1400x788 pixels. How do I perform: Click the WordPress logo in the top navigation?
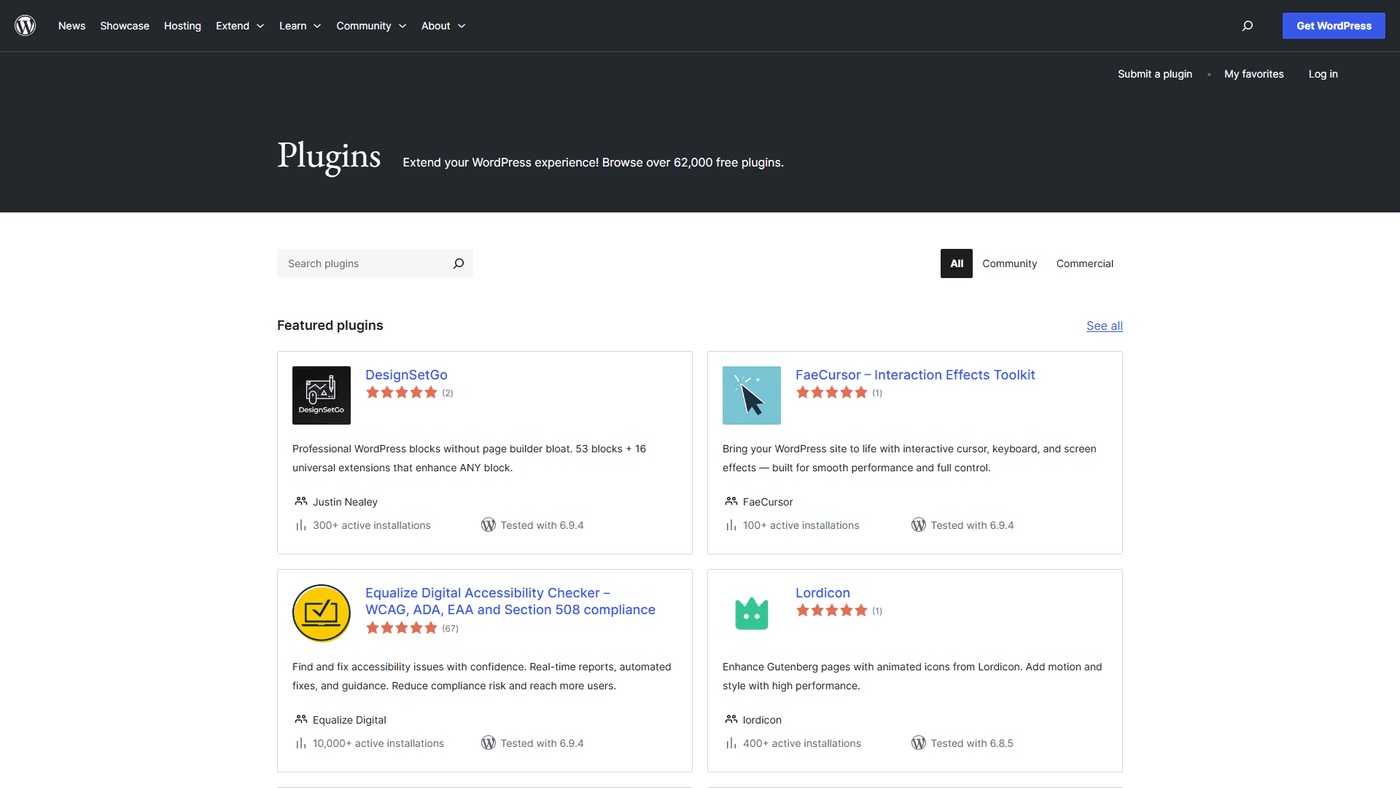pos(24,25)
